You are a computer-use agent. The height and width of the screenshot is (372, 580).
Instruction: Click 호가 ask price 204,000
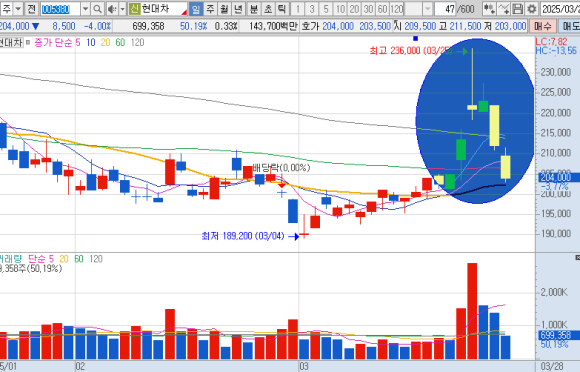pyautogui.click(x=338, y=26)
